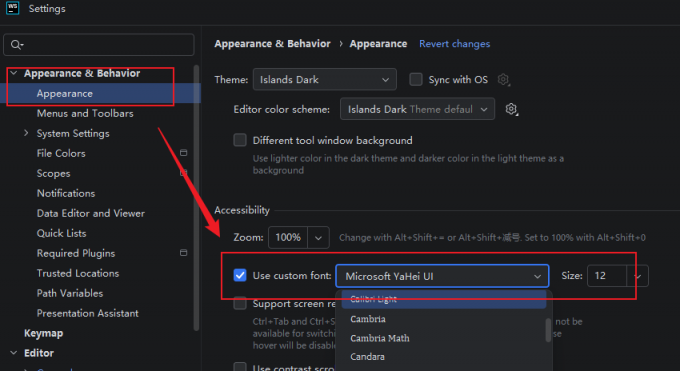Screen dimensions: 680x371
Task: Open Trusted Locations settings page
Action: (78, 273)
